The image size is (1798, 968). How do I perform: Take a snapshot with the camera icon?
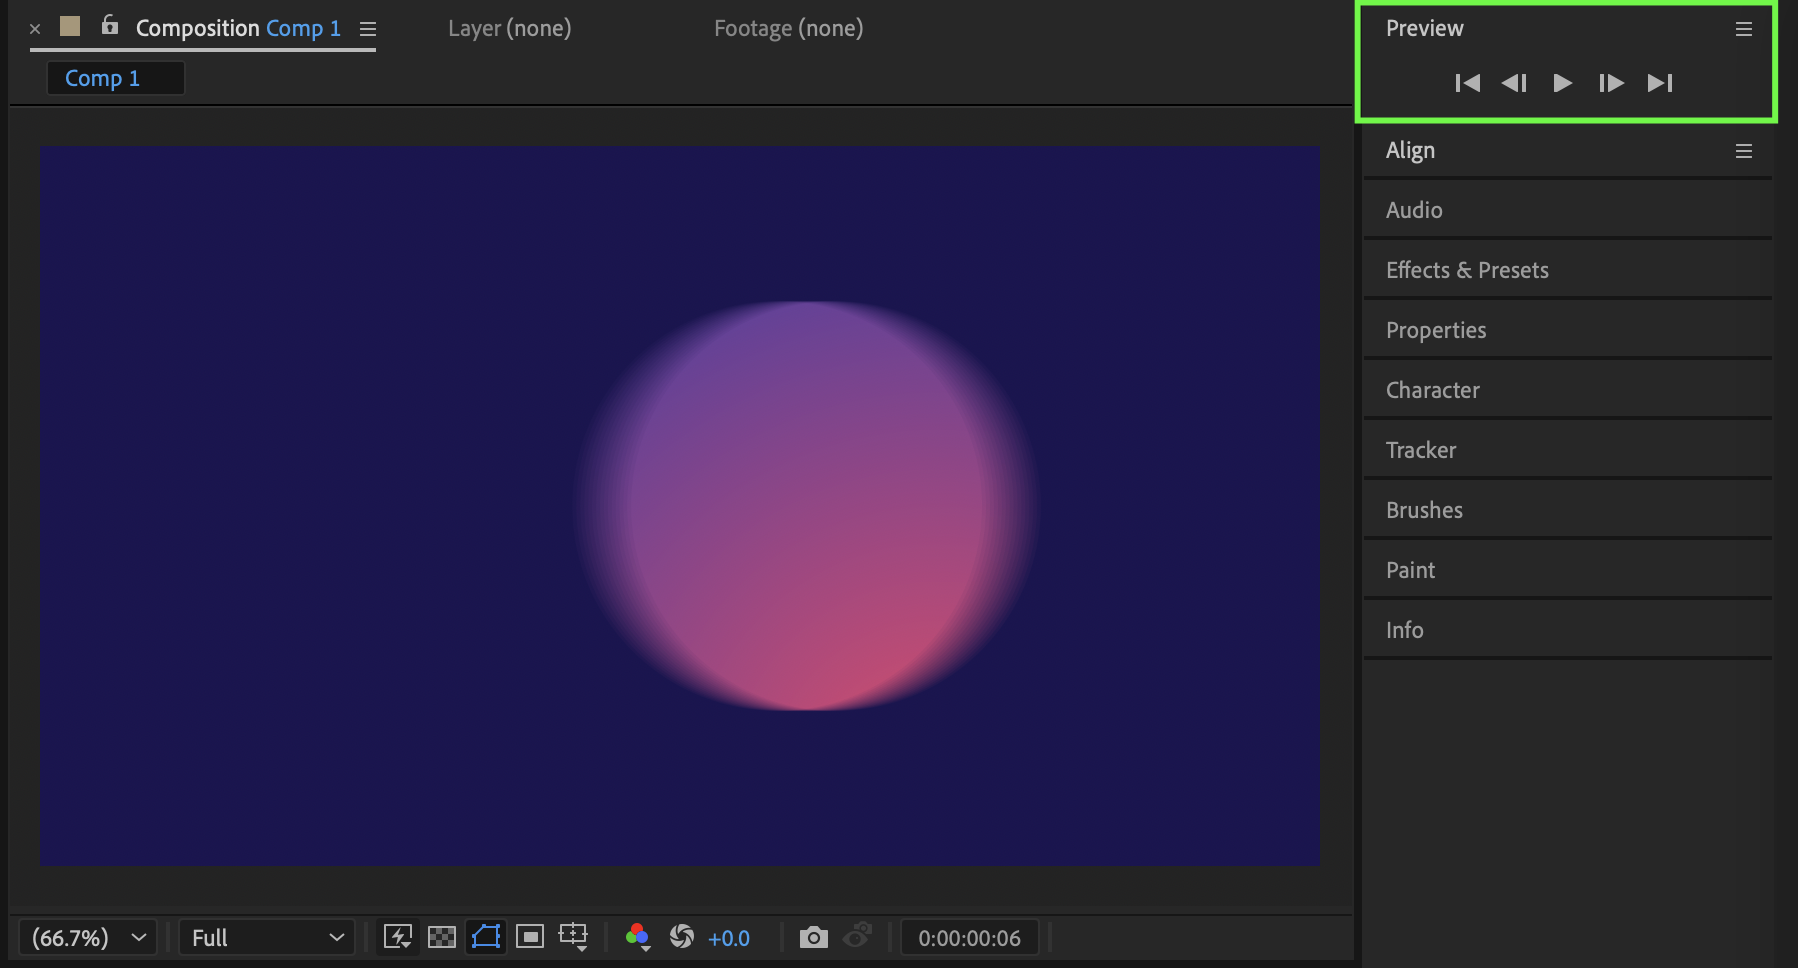pyautogui.click(x=814, y=937)
